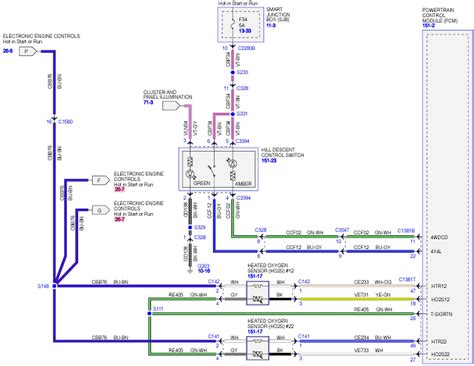
Task: Open the 151-17 link under sensor #22
Action: pyautogui.click(x=255, y=332)
